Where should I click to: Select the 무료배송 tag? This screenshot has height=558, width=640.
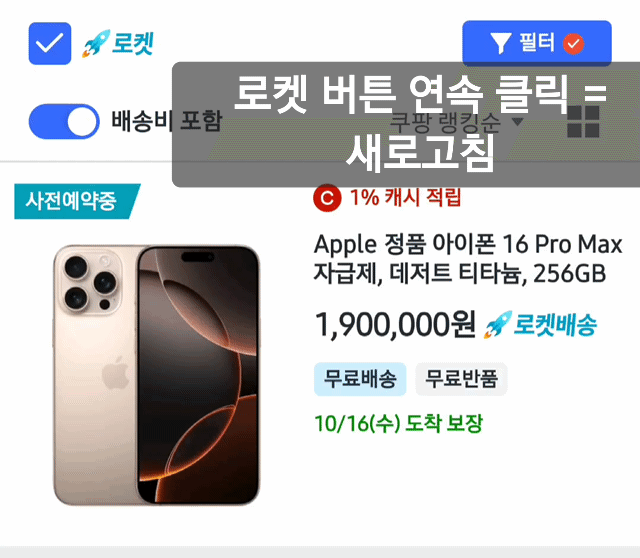tap(360, 379)
